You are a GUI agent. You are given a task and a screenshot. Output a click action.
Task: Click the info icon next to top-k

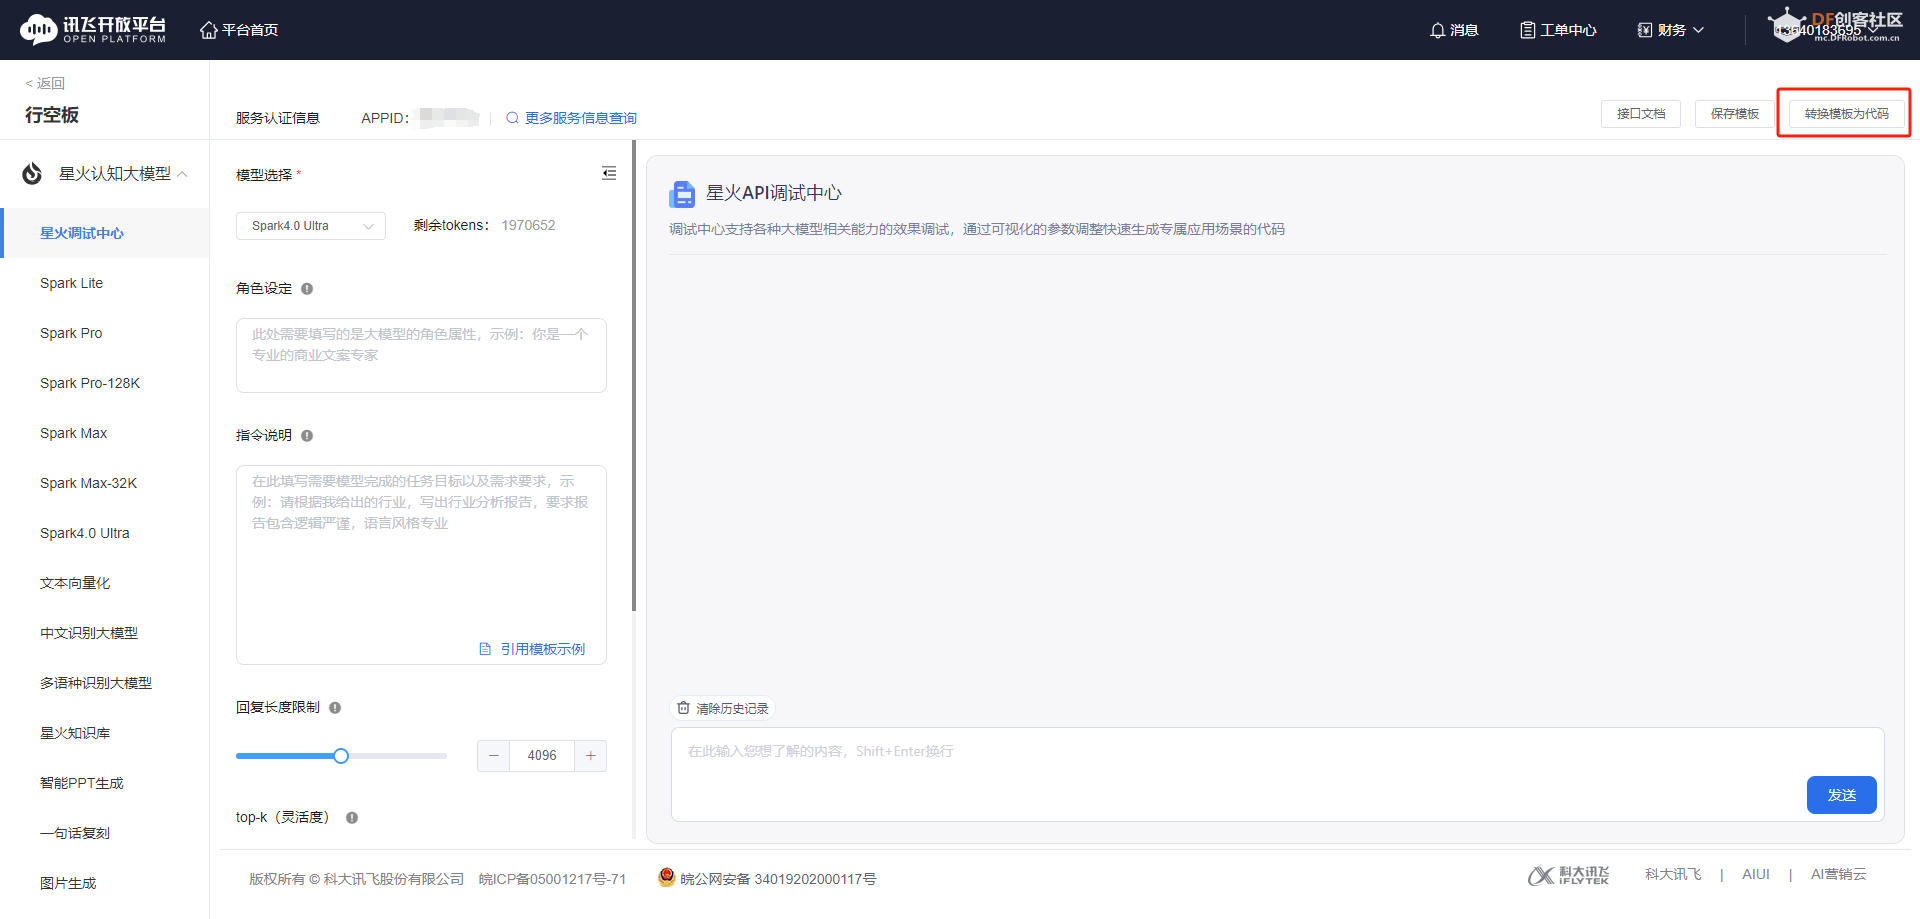[352, 818]
